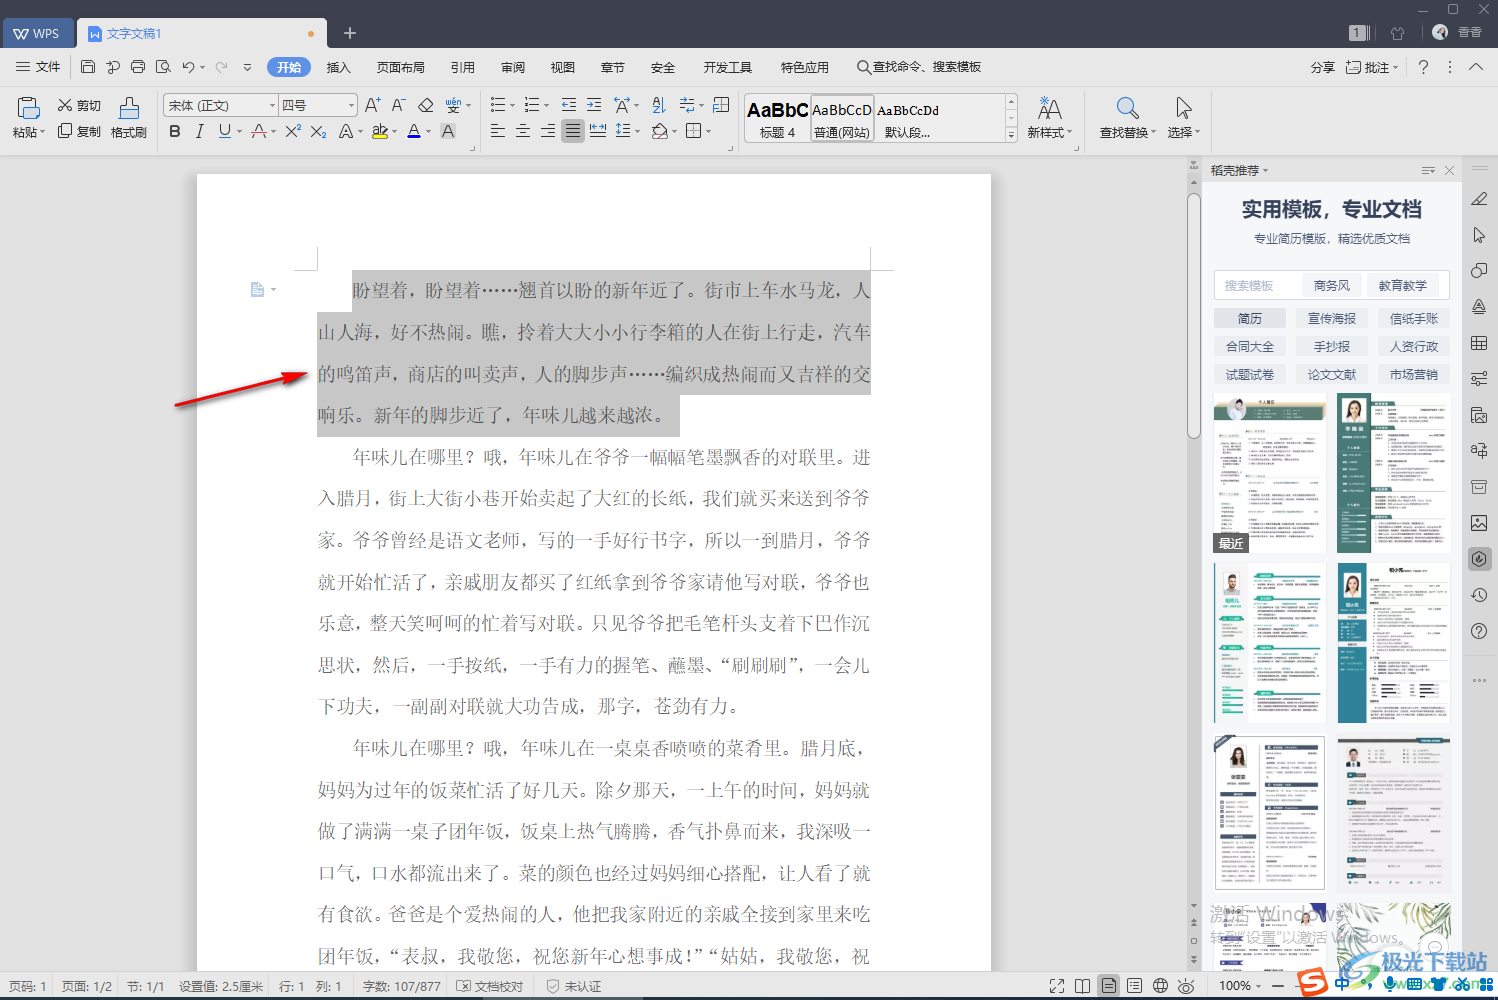Activate the Format Painter (格式刷)
Screen dimensions: 1498x1000
129,117
